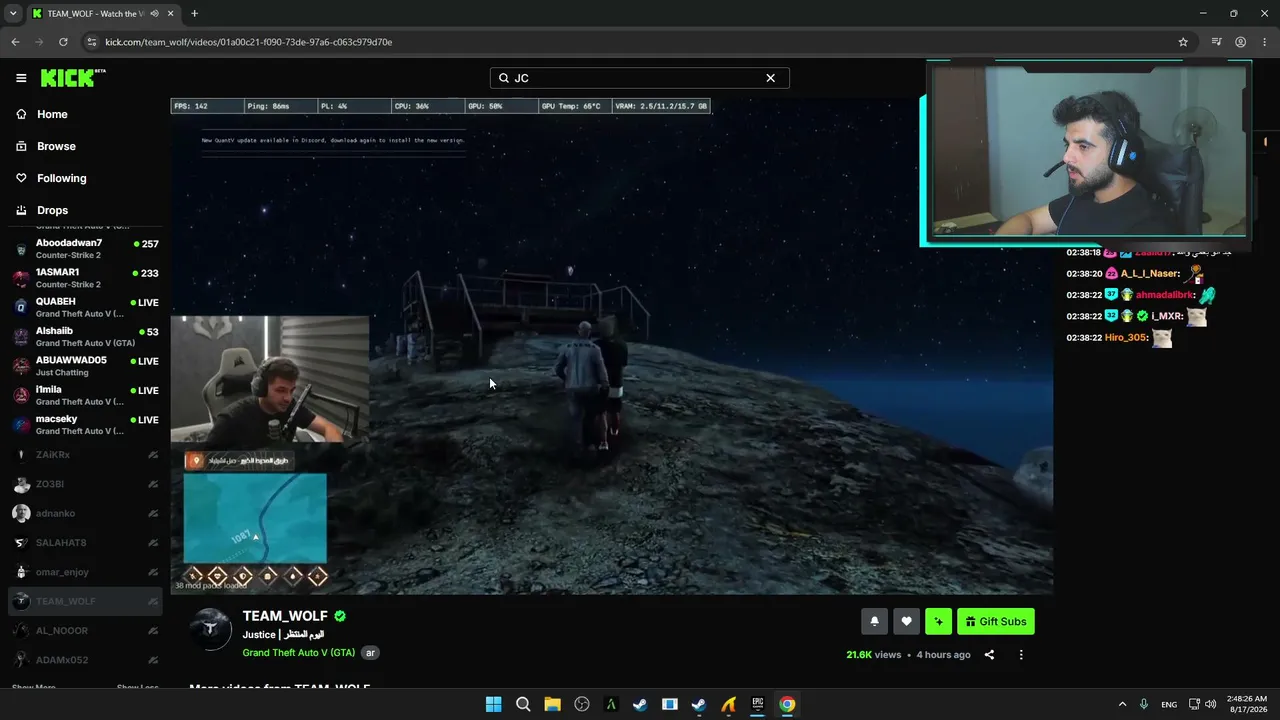Image resolution: width=1280 pixels, height=720 pixels.
Task: Open the TEAM_WOLF channel name link
Action: [x=285, y=616]
